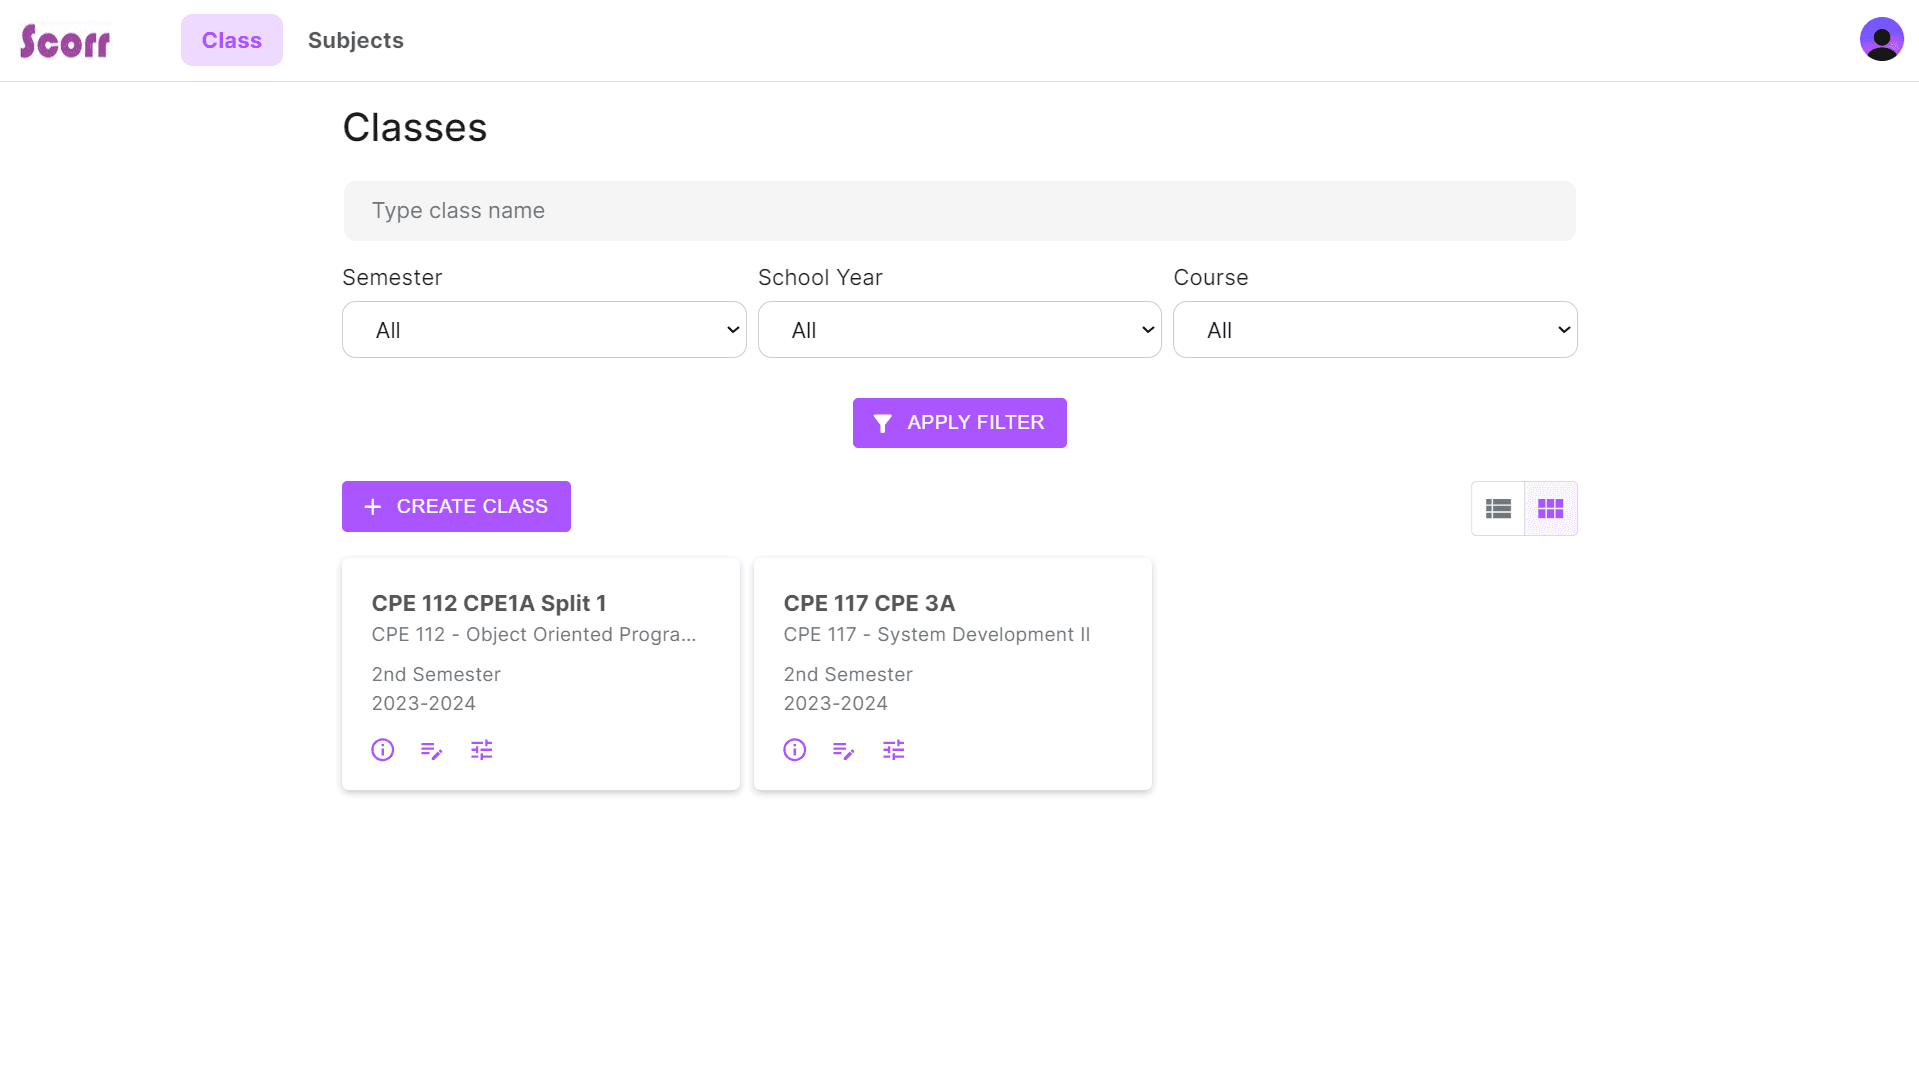Expand the School Year dropdown
This screenshot has width=1919, height=1076.
pos(959,330)
